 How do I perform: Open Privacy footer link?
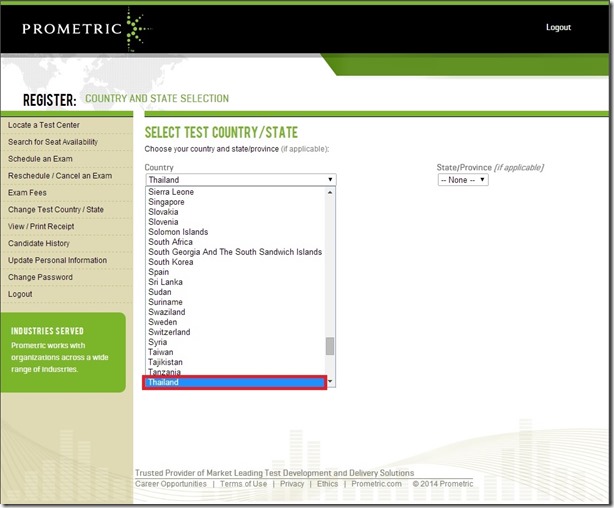292,484
